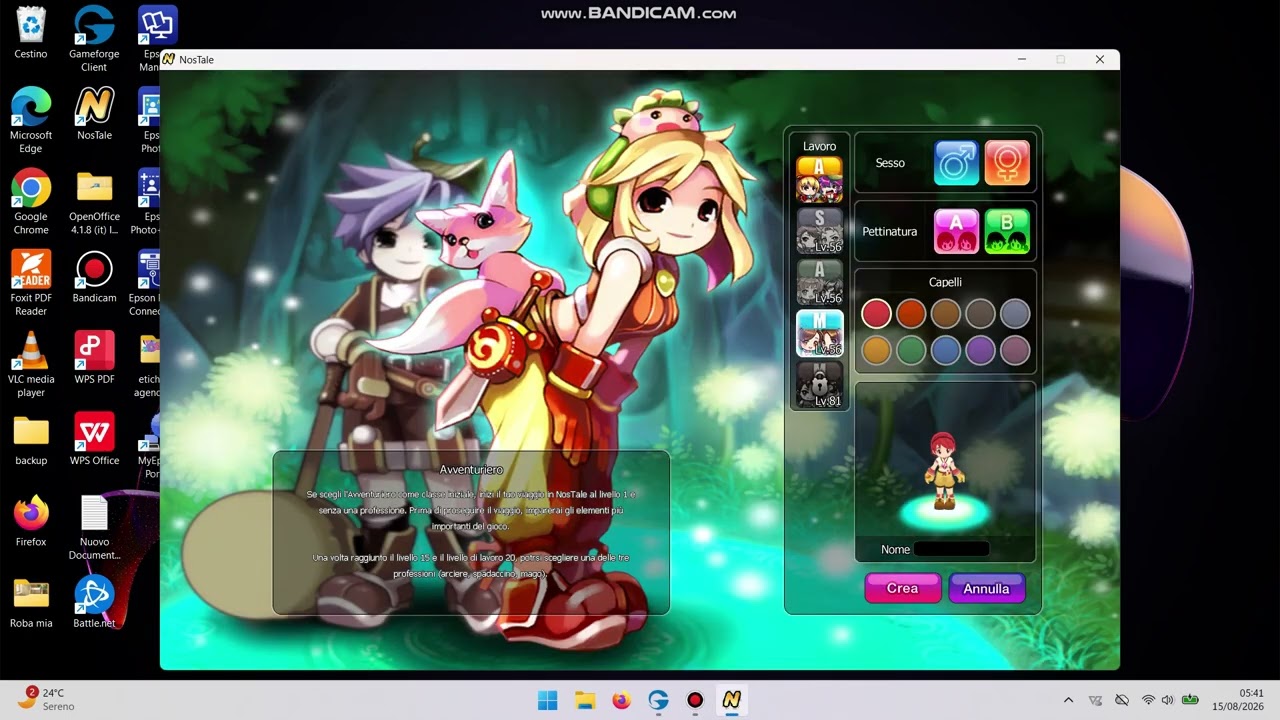The width and height of the screenshot is (1280, 720).
Task: Open File Explorer from taskbar
Action: [585, 700]
